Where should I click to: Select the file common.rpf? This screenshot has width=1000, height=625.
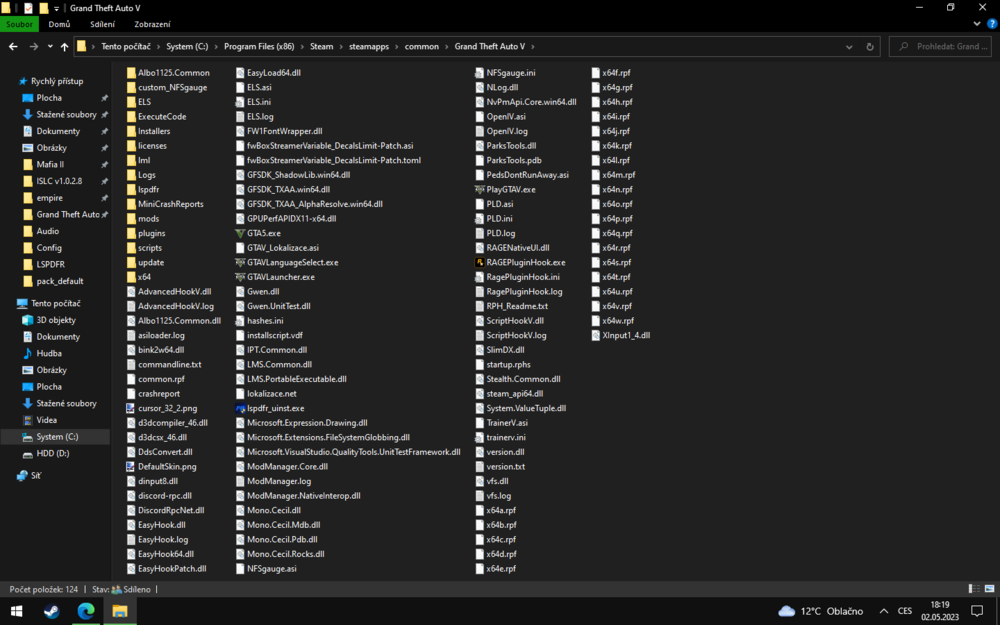pos(161,379)
